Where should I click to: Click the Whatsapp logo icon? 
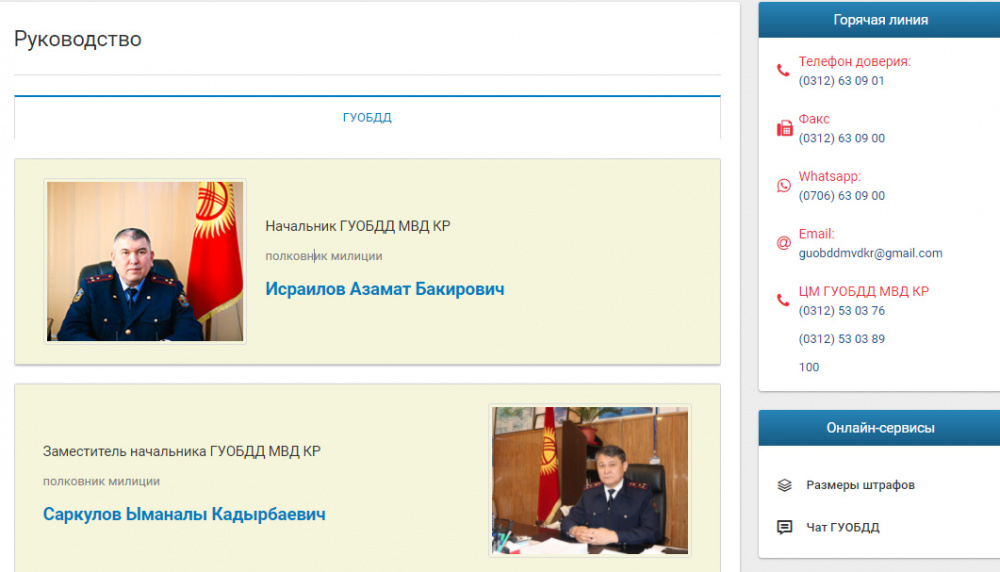pyautogui.click(x=784, y=186)
